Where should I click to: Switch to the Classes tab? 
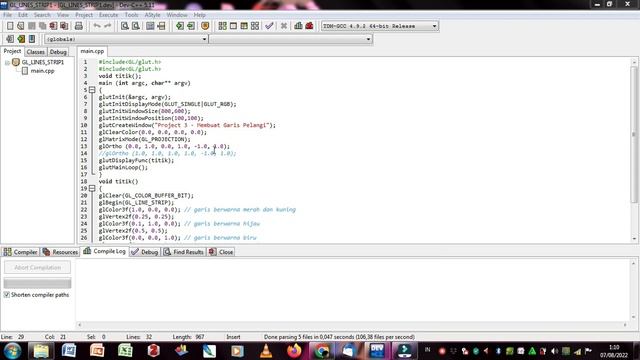point(36,52)
